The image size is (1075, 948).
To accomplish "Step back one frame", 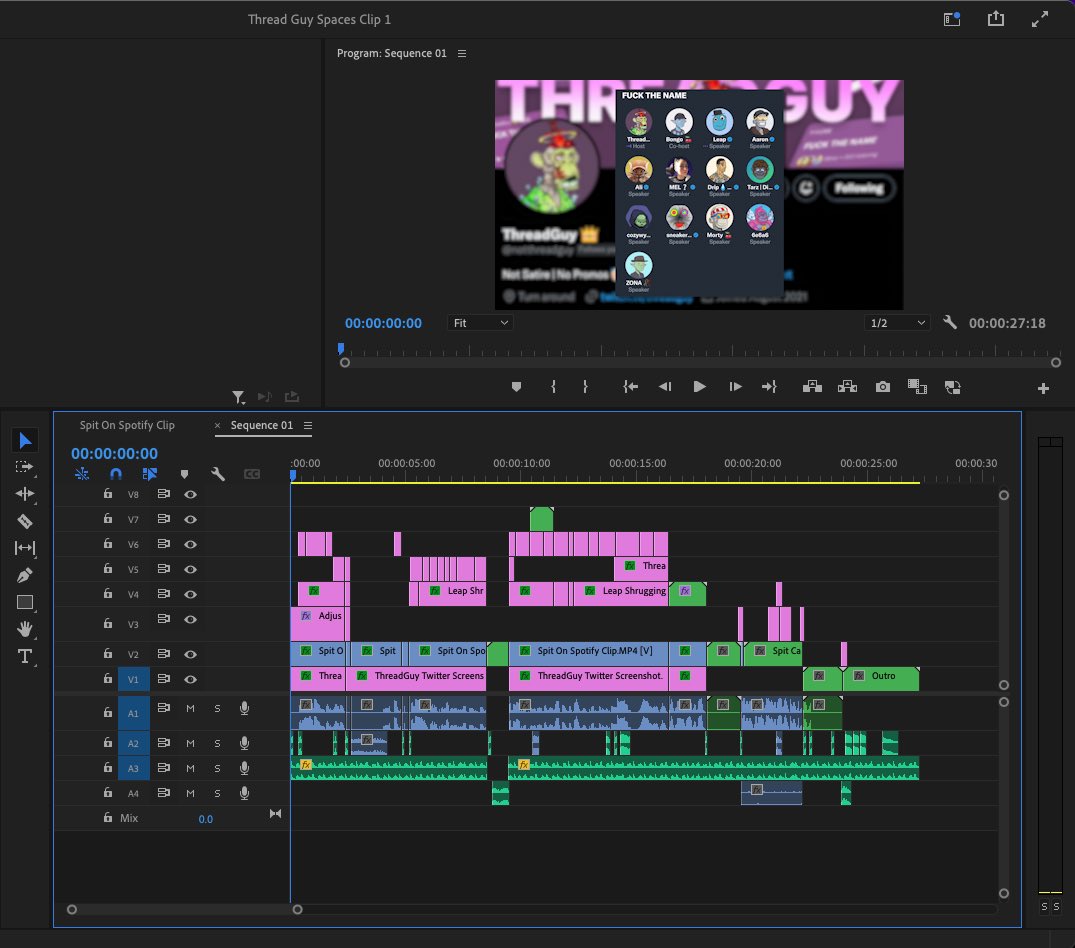I will [664, 387].
